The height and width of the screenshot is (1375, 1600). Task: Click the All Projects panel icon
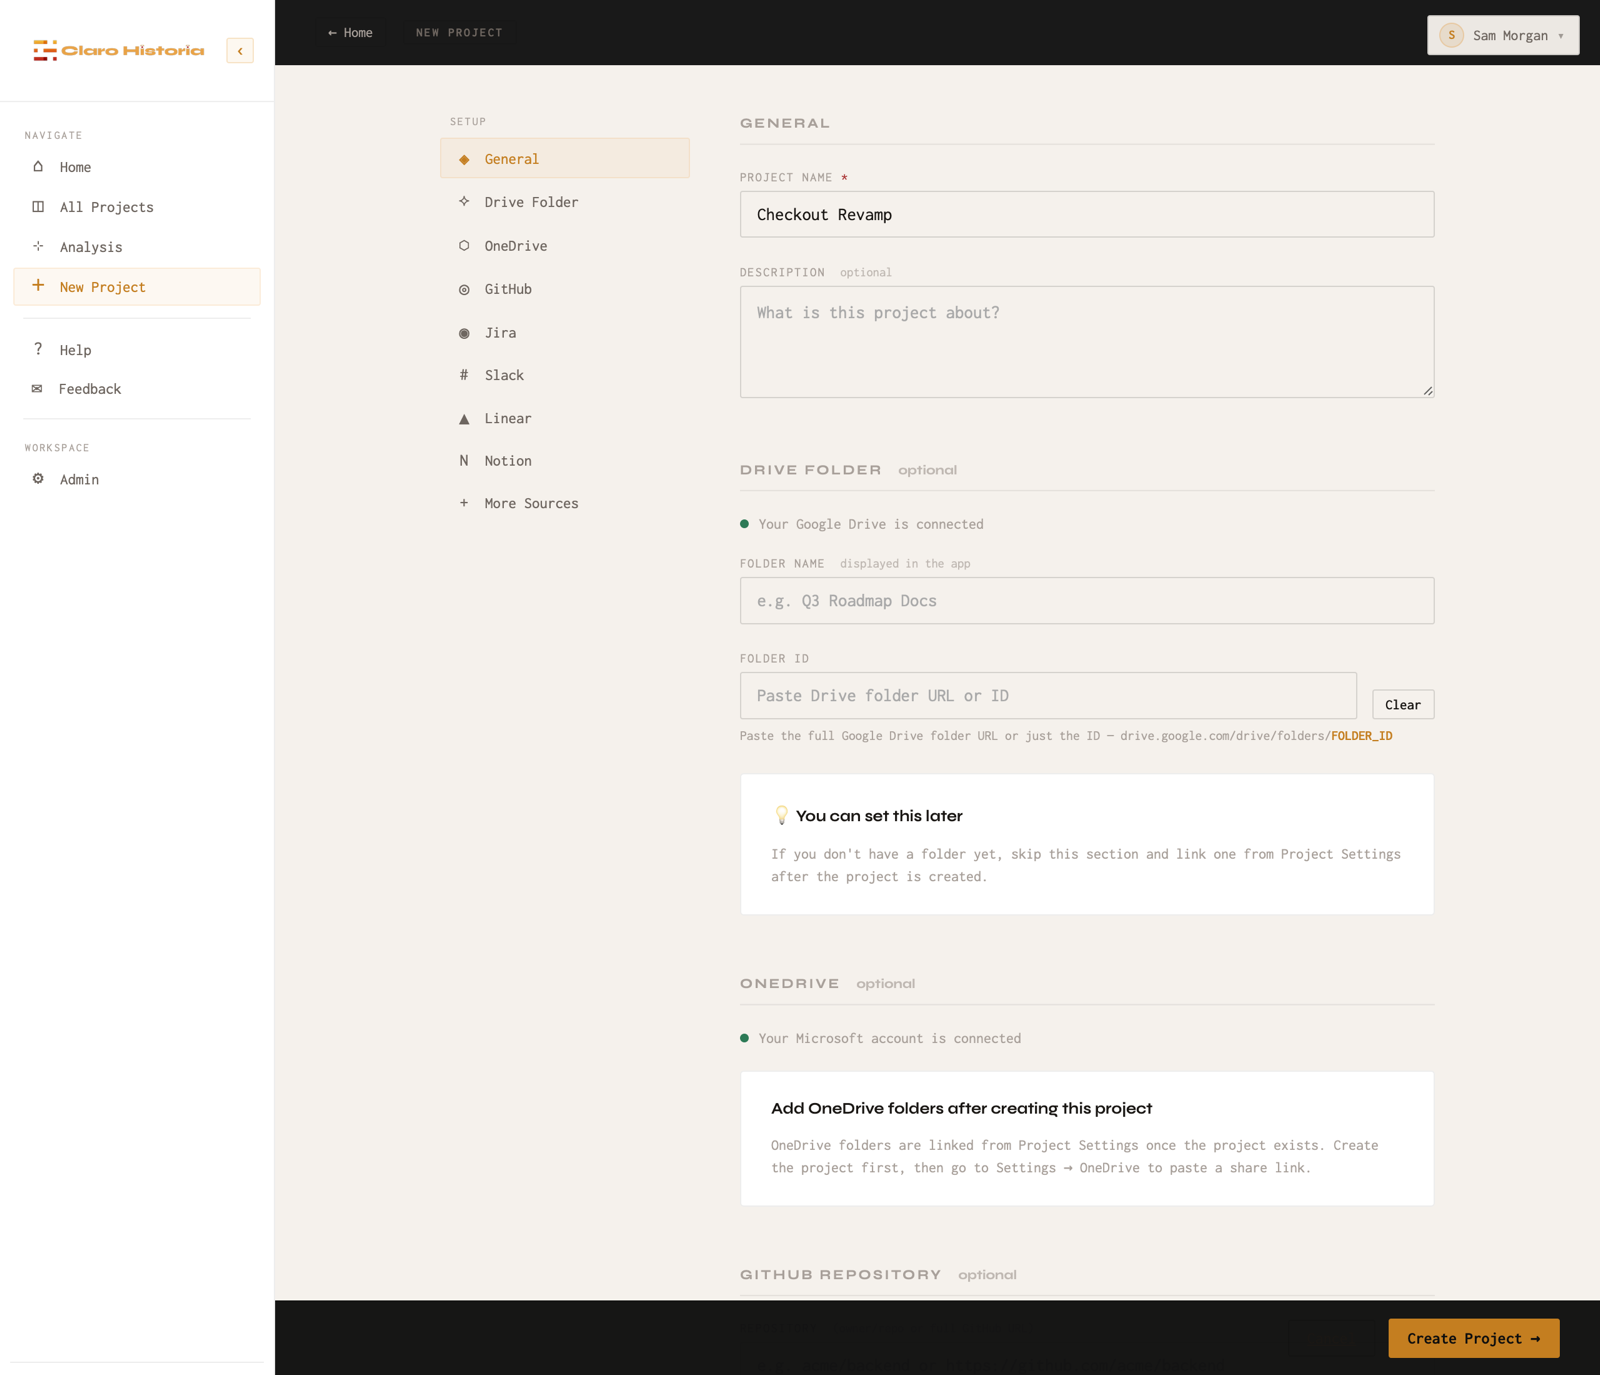(38, 207)
